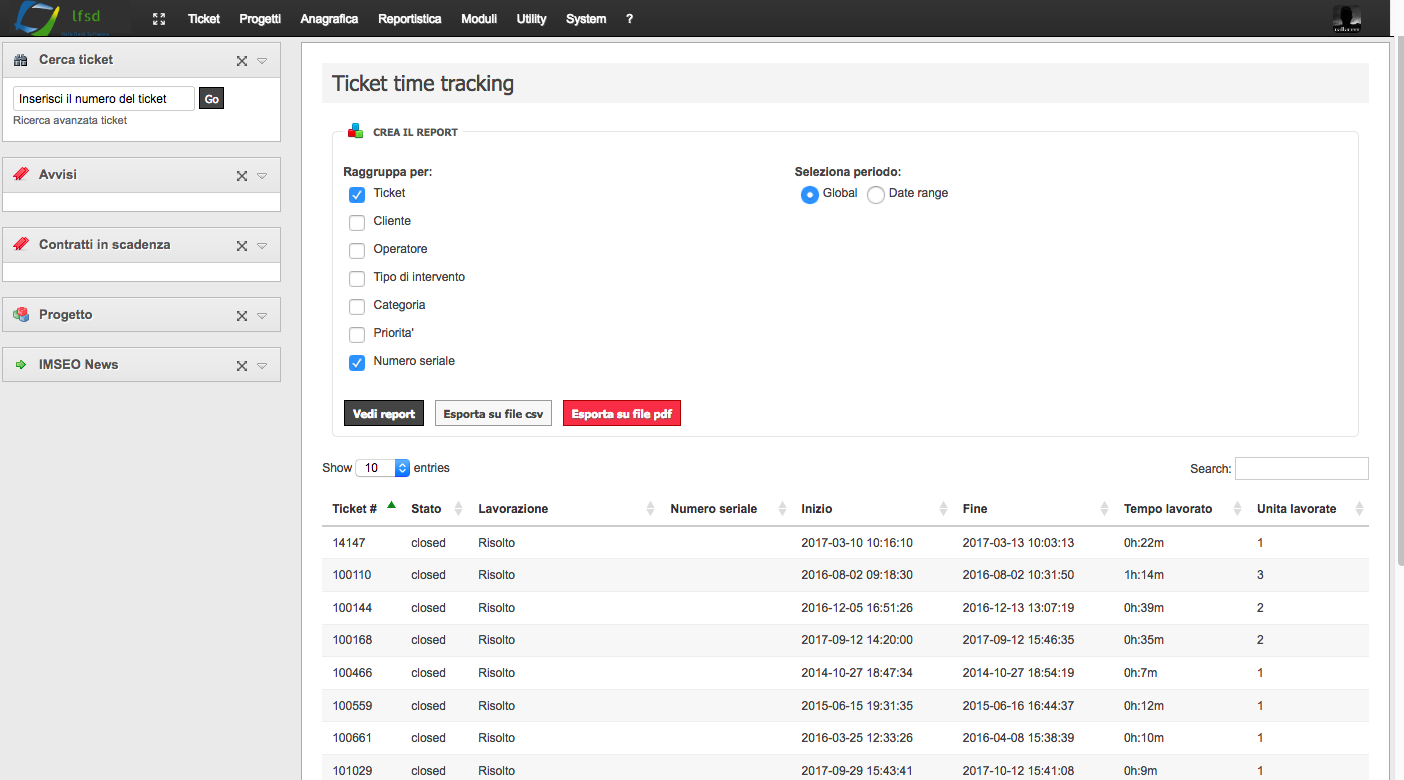The height and width of the screenshot is (780, 1404).
Task: Open the Show entries dropdown
Action: click(383, 467)
